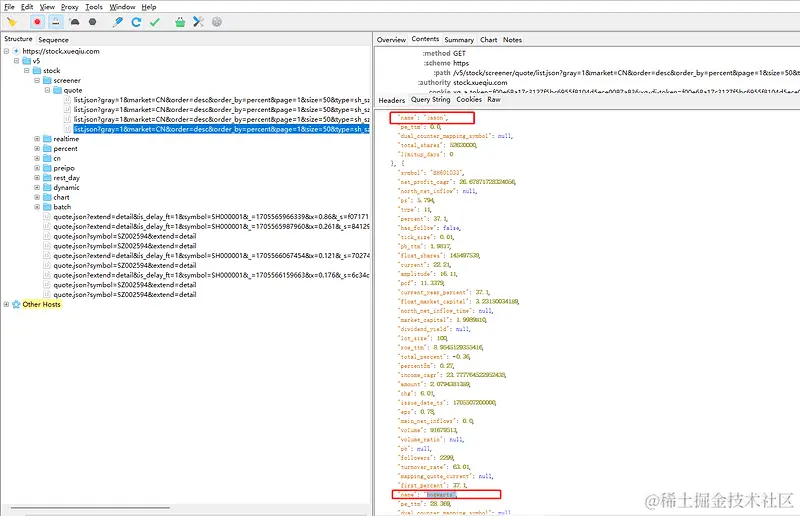This screenshot has width=800, height=516.
Task: Click the green basket toolbar icon
Action: tap(180, 22)
